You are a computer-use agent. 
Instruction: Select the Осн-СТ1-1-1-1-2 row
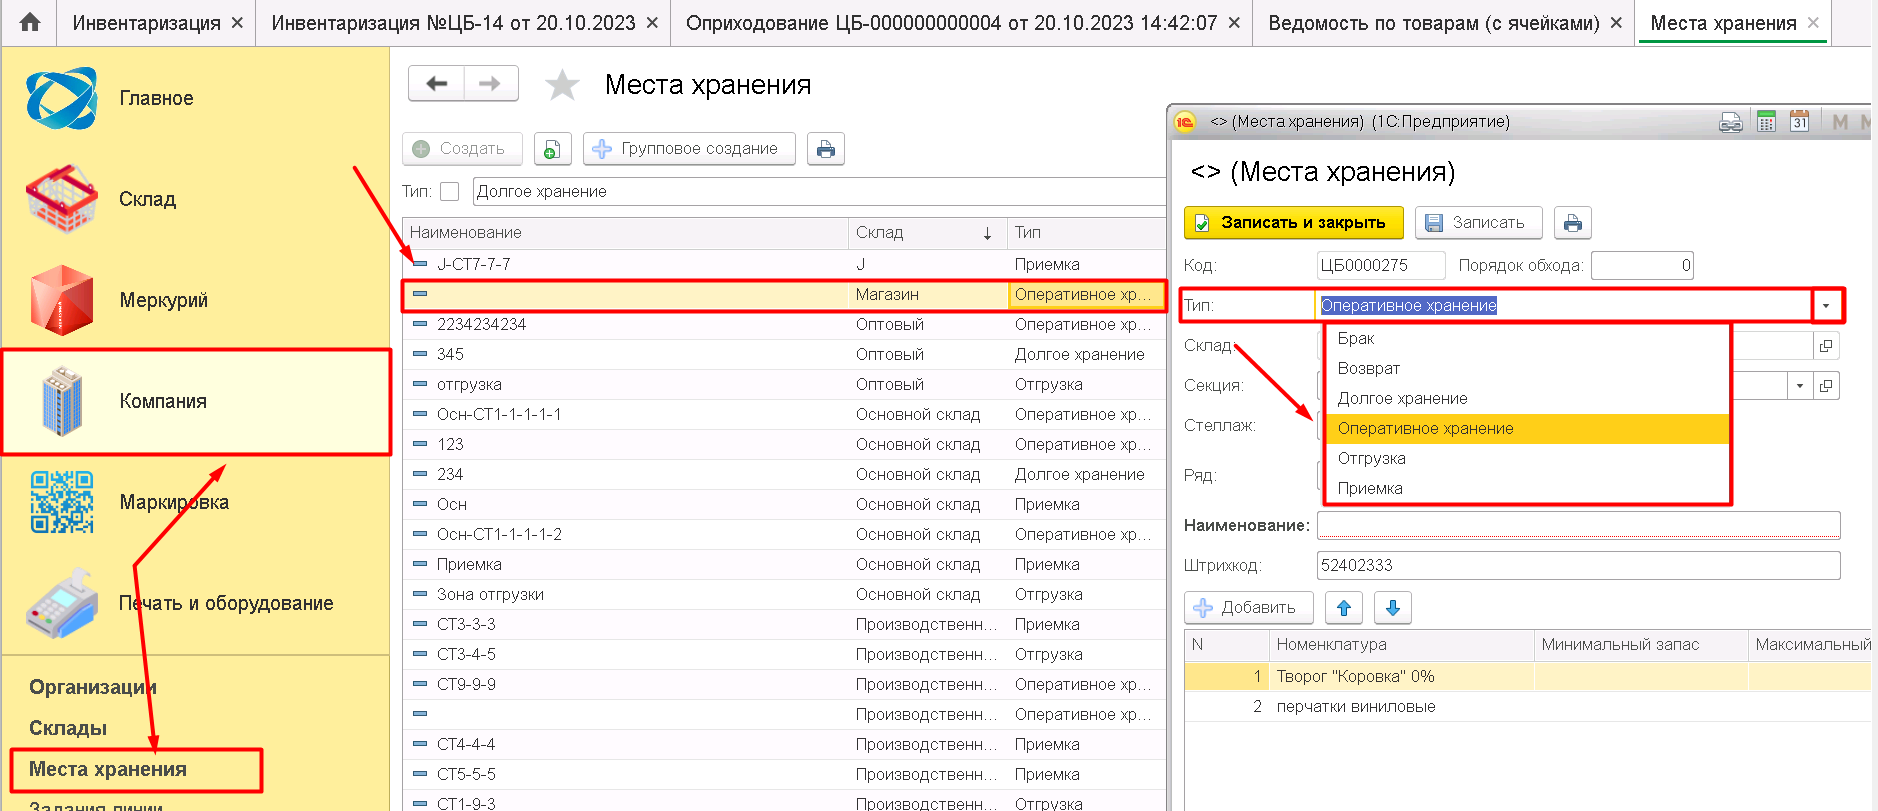[x=784, y=534]
